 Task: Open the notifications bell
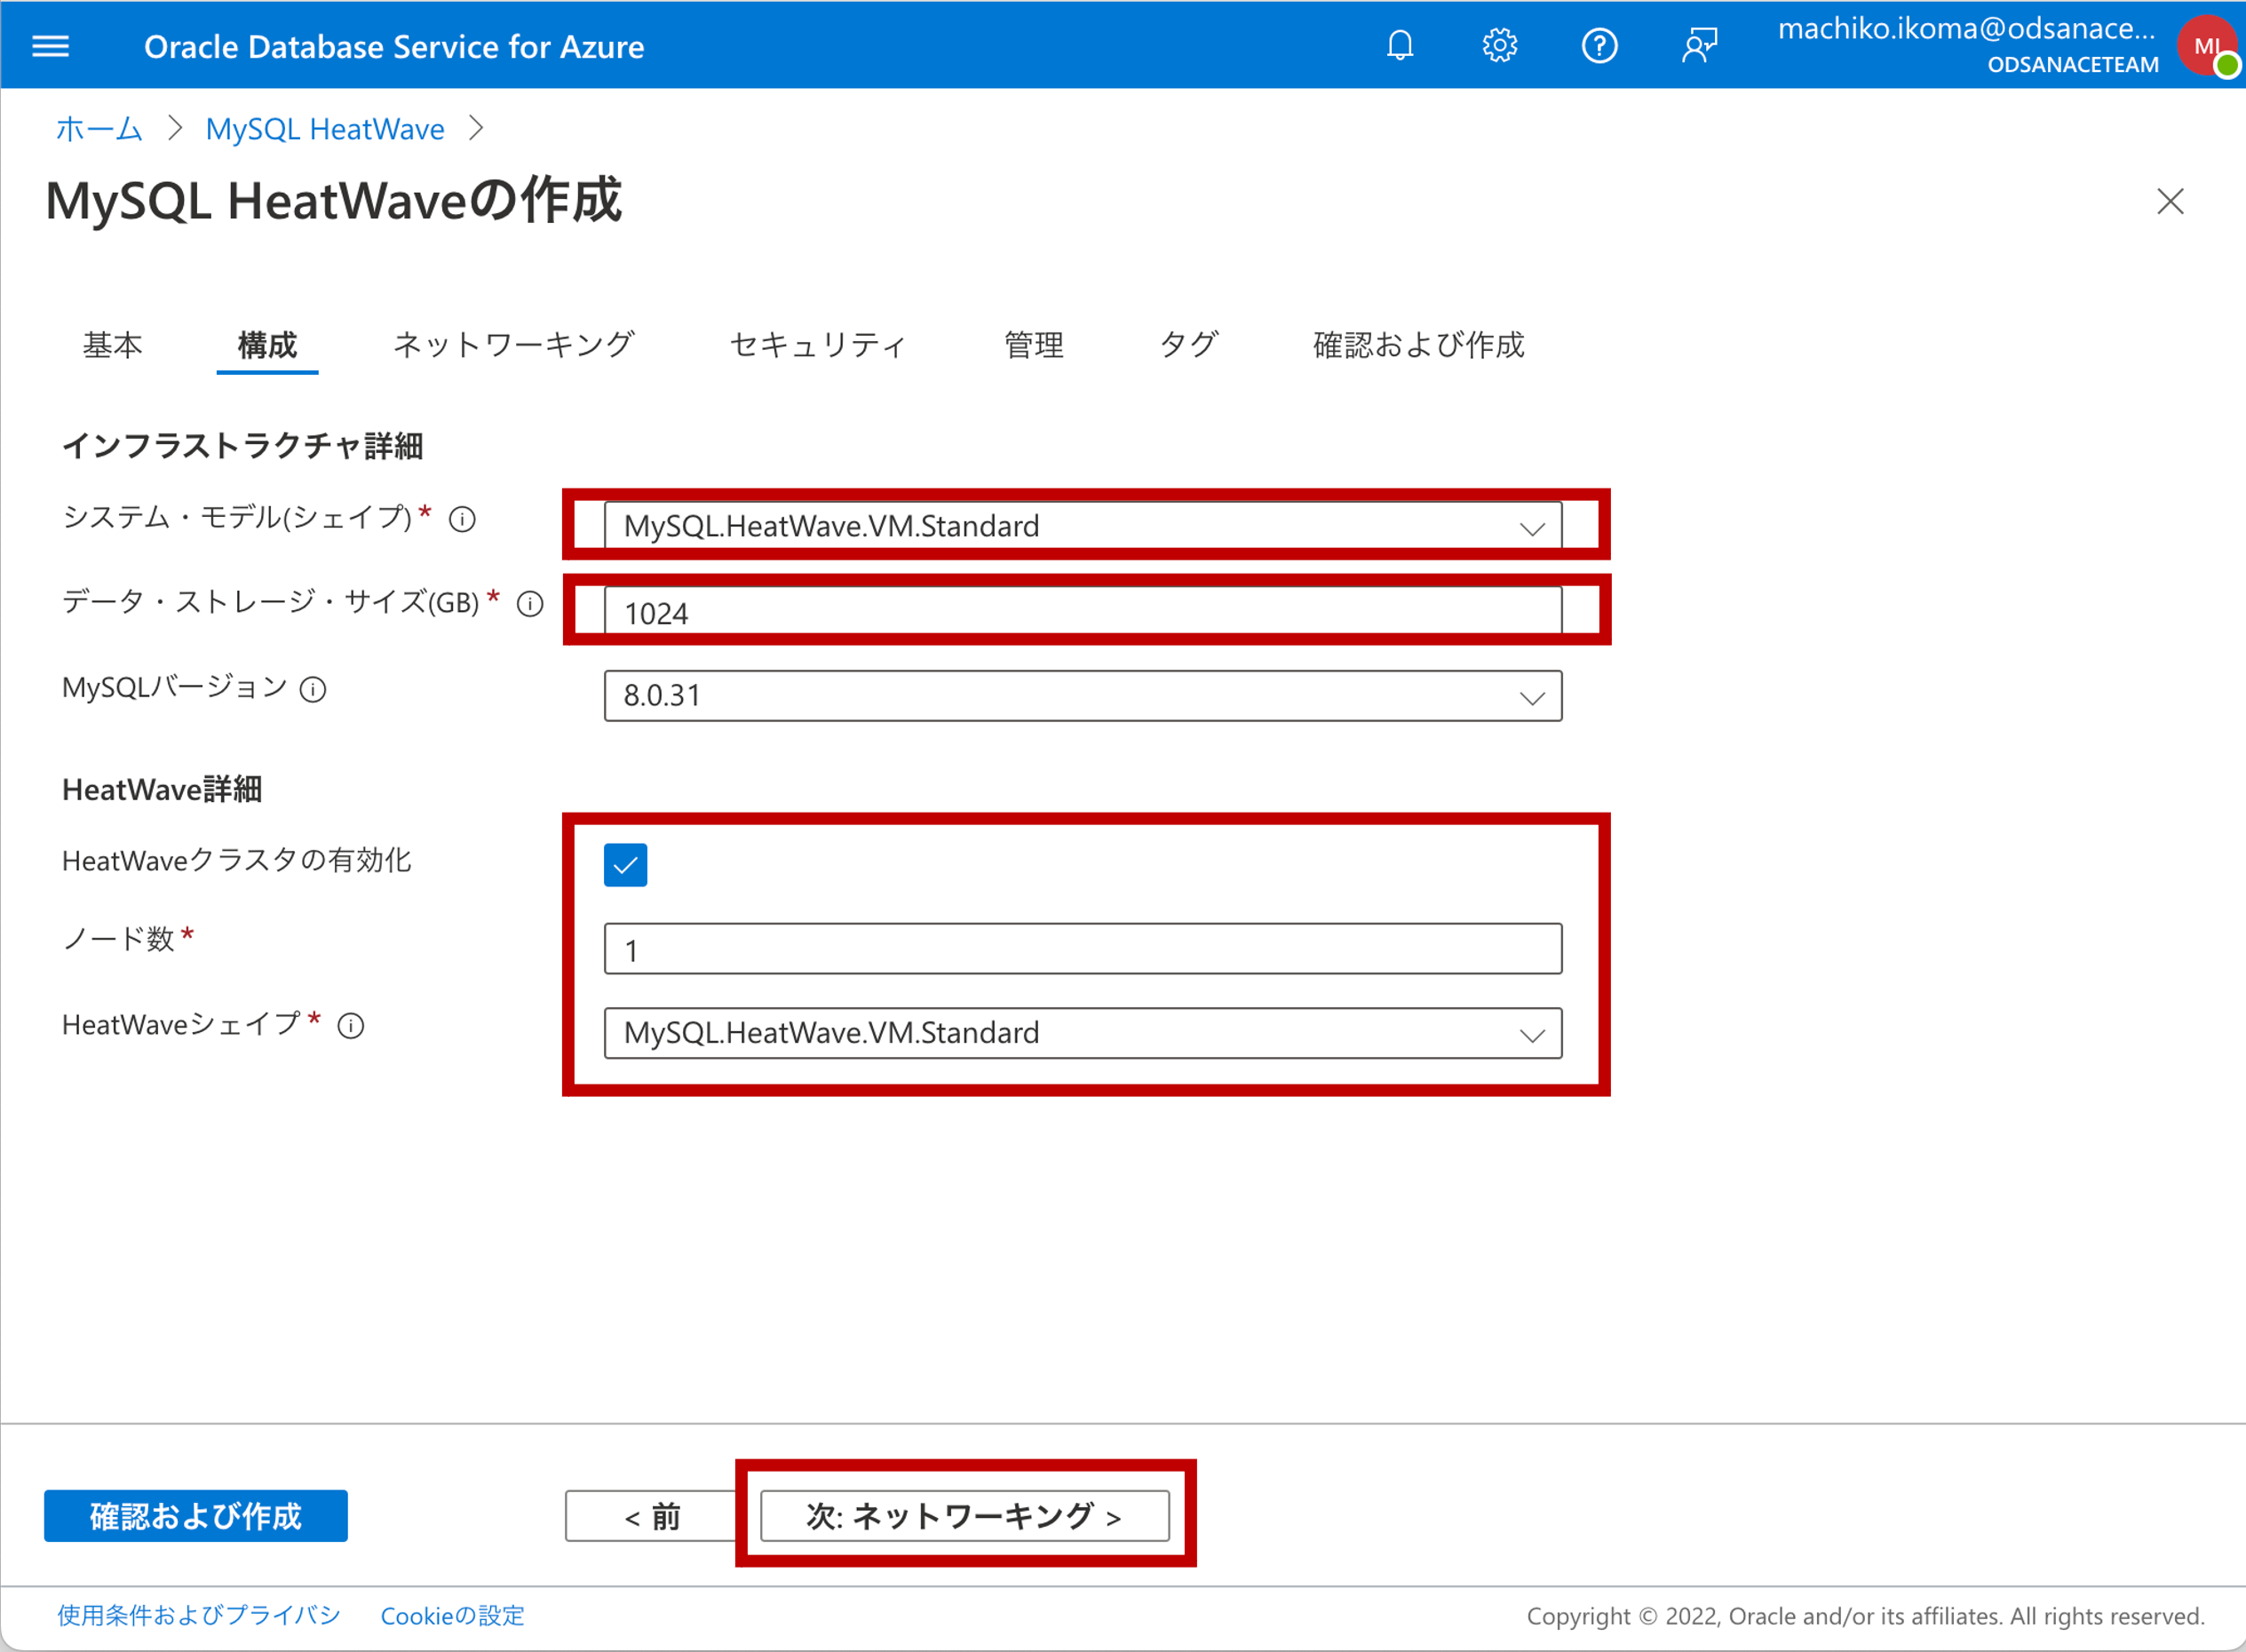1400,46
